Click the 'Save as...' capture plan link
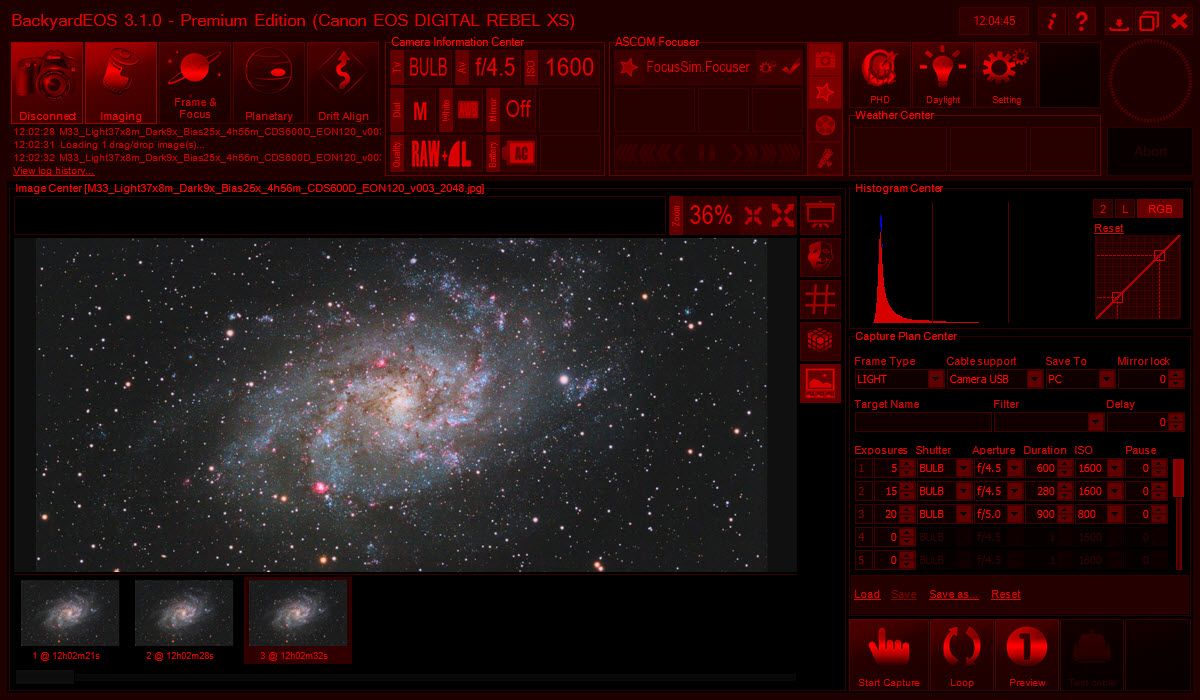The height and width of the screenshot is (700, 1200). coord(953,594)
